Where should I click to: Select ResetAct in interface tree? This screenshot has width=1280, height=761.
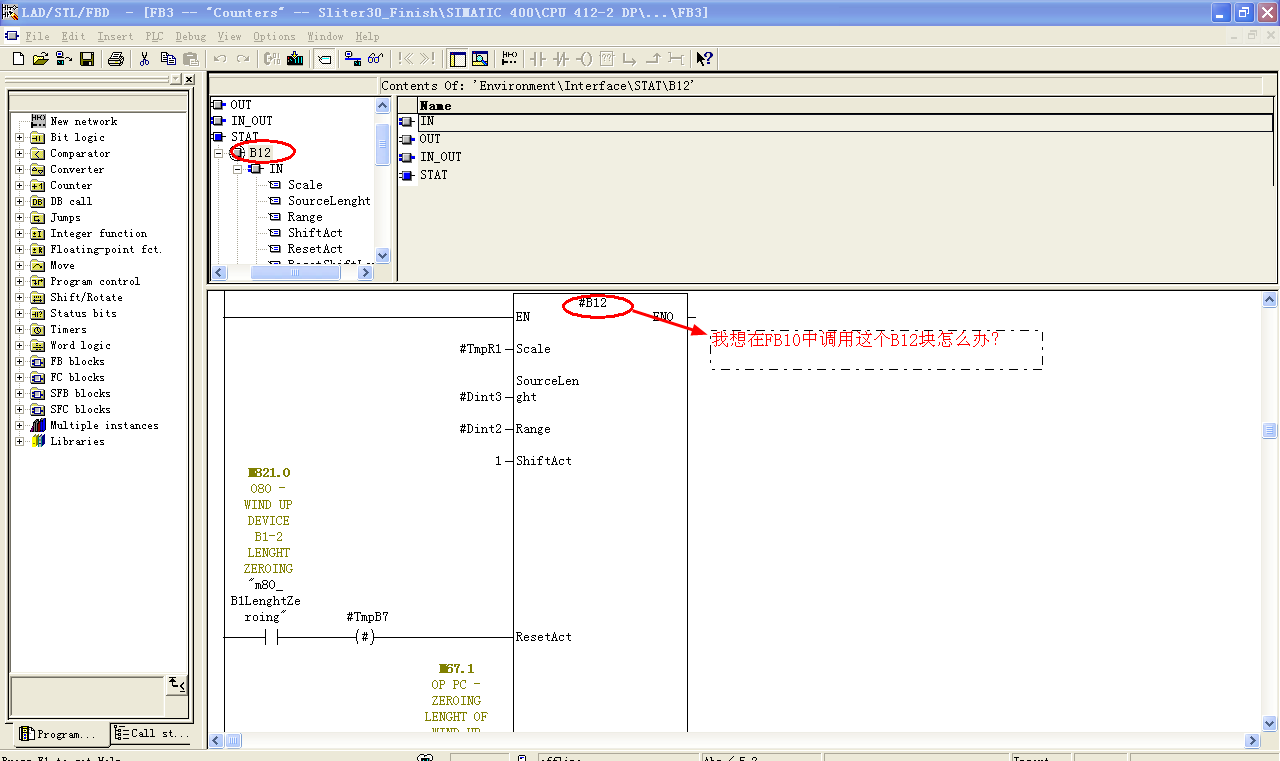coord(315,249)
